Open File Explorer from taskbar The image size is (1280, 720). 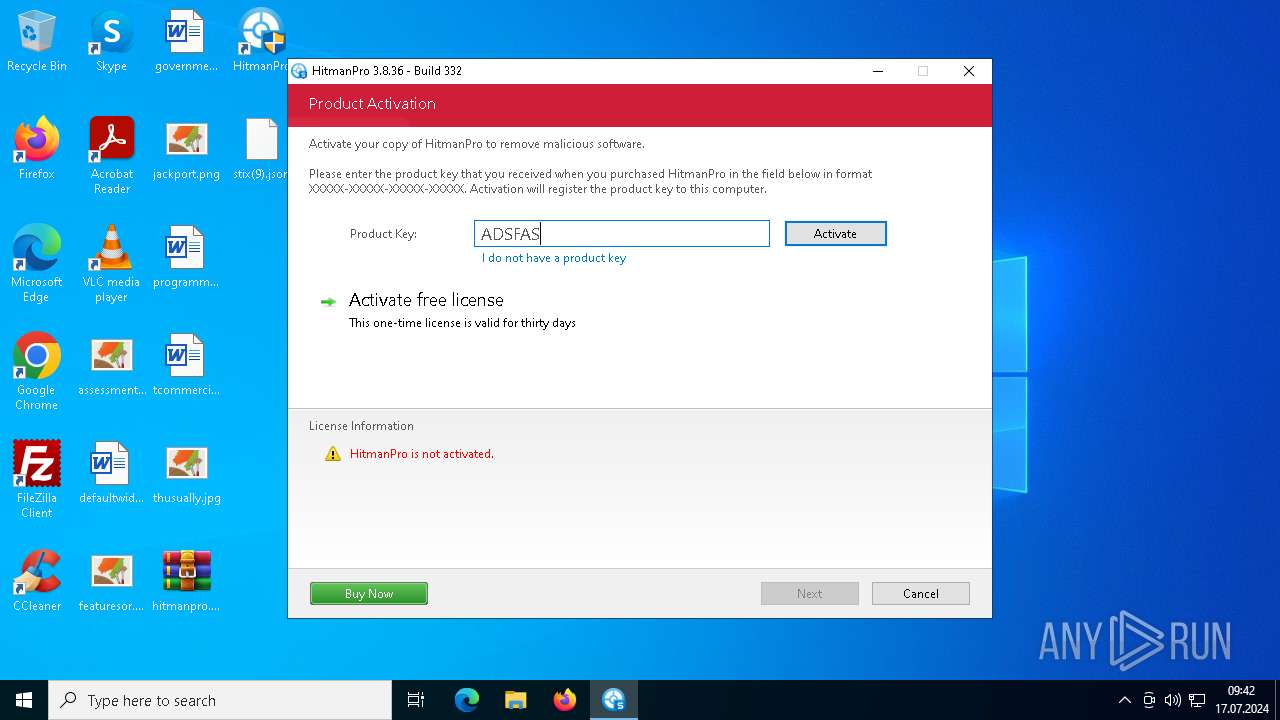point(516,700)
